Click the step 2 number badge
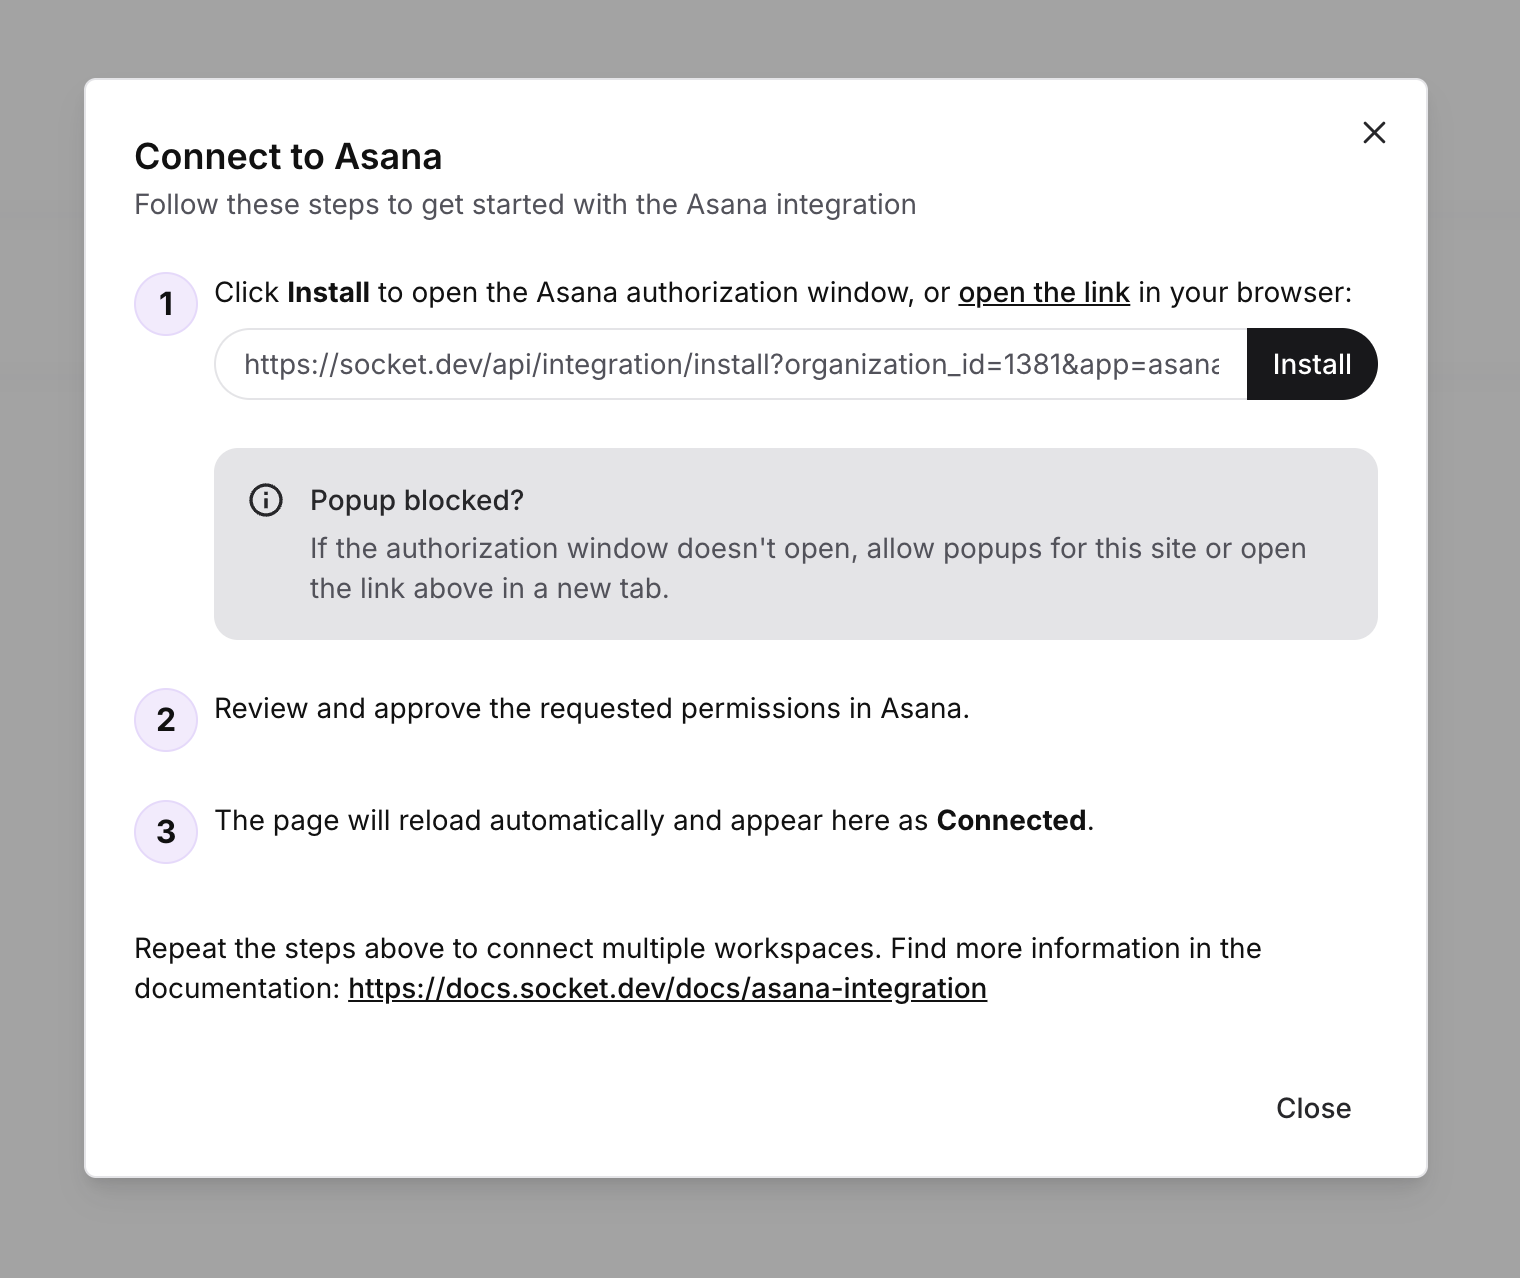 [x=166, y=720]
